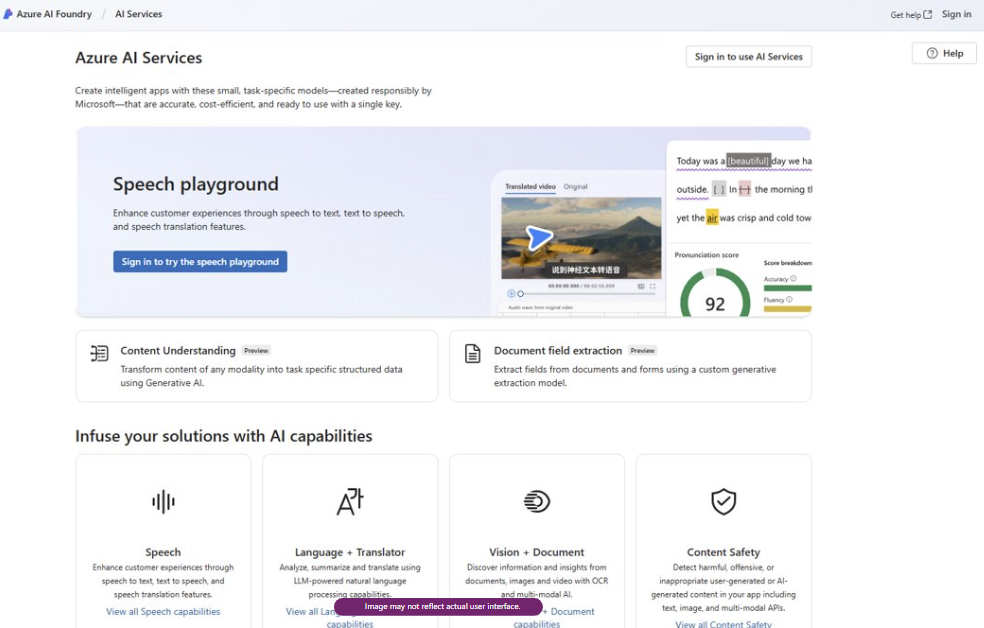Open the Azure AI Foundry breadcrumb link
This screenshot has height=628, width=984.
click(54, 14)
